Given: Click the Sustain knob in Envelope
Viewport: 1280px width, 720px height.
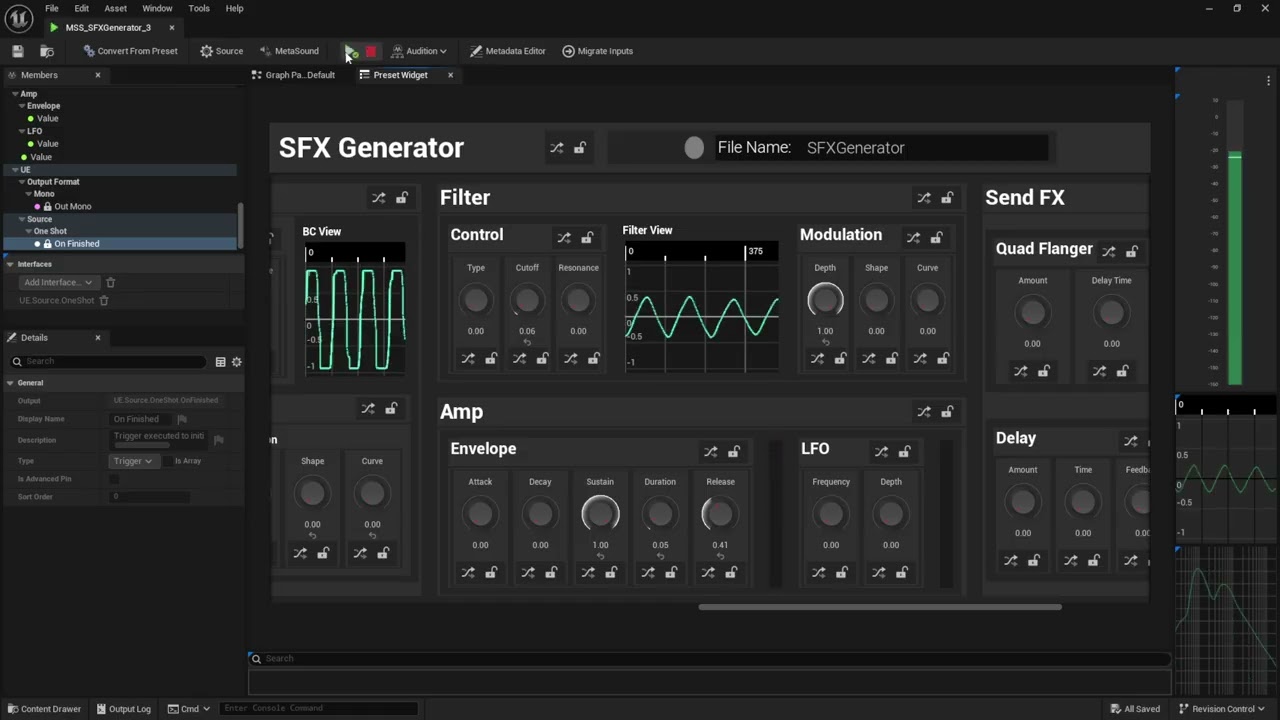Looking at the screenshot, I should pos(600,514).
